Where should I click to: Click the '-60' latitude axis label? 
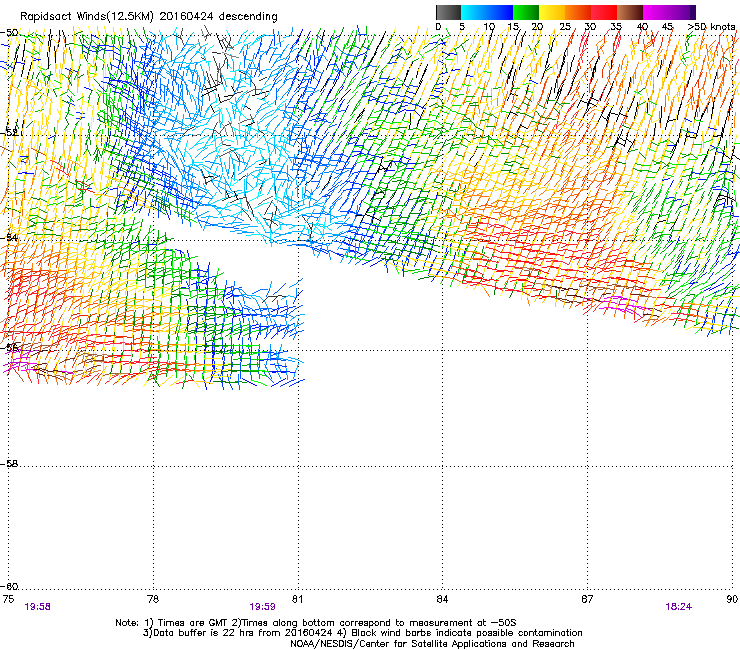point(9,587)
